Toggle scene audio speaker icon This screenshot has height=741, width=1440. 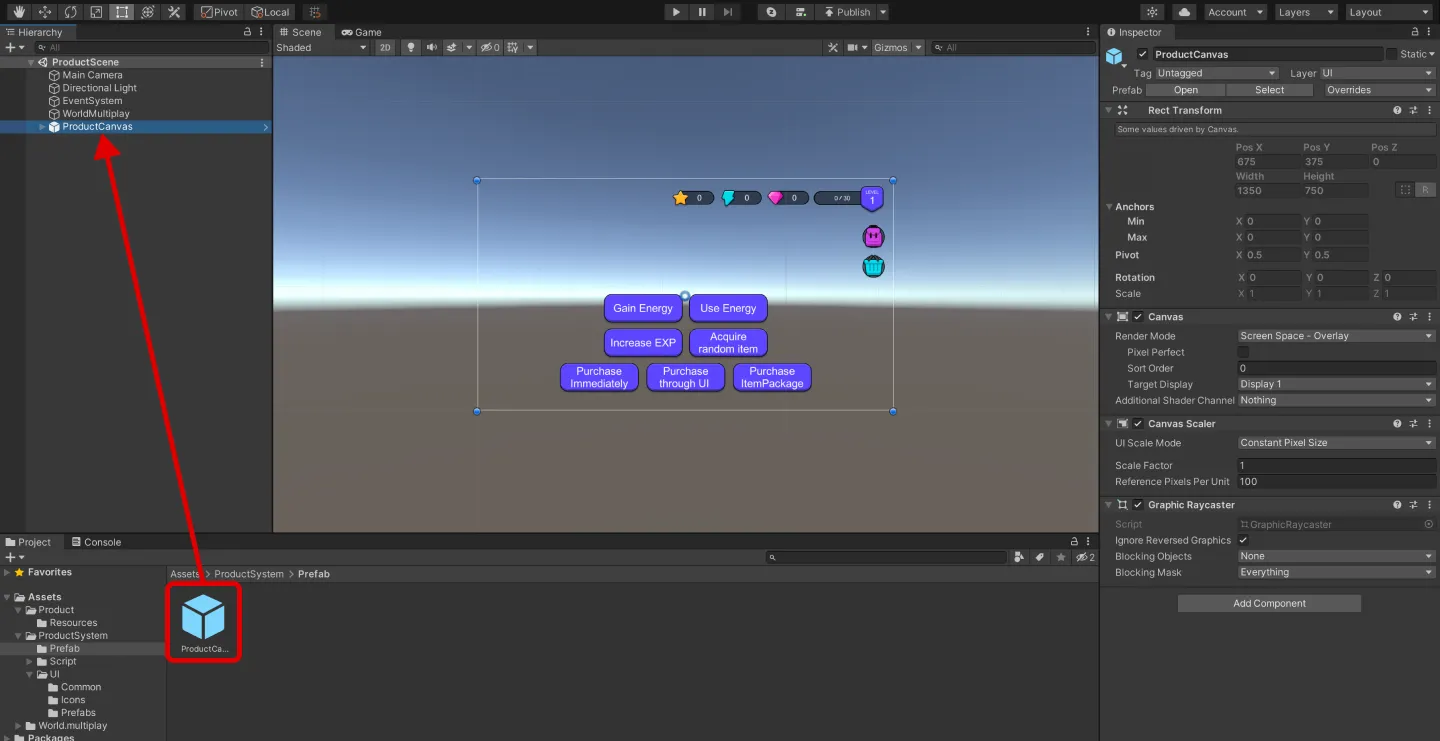pyautogui.click(x=432, y=47)
